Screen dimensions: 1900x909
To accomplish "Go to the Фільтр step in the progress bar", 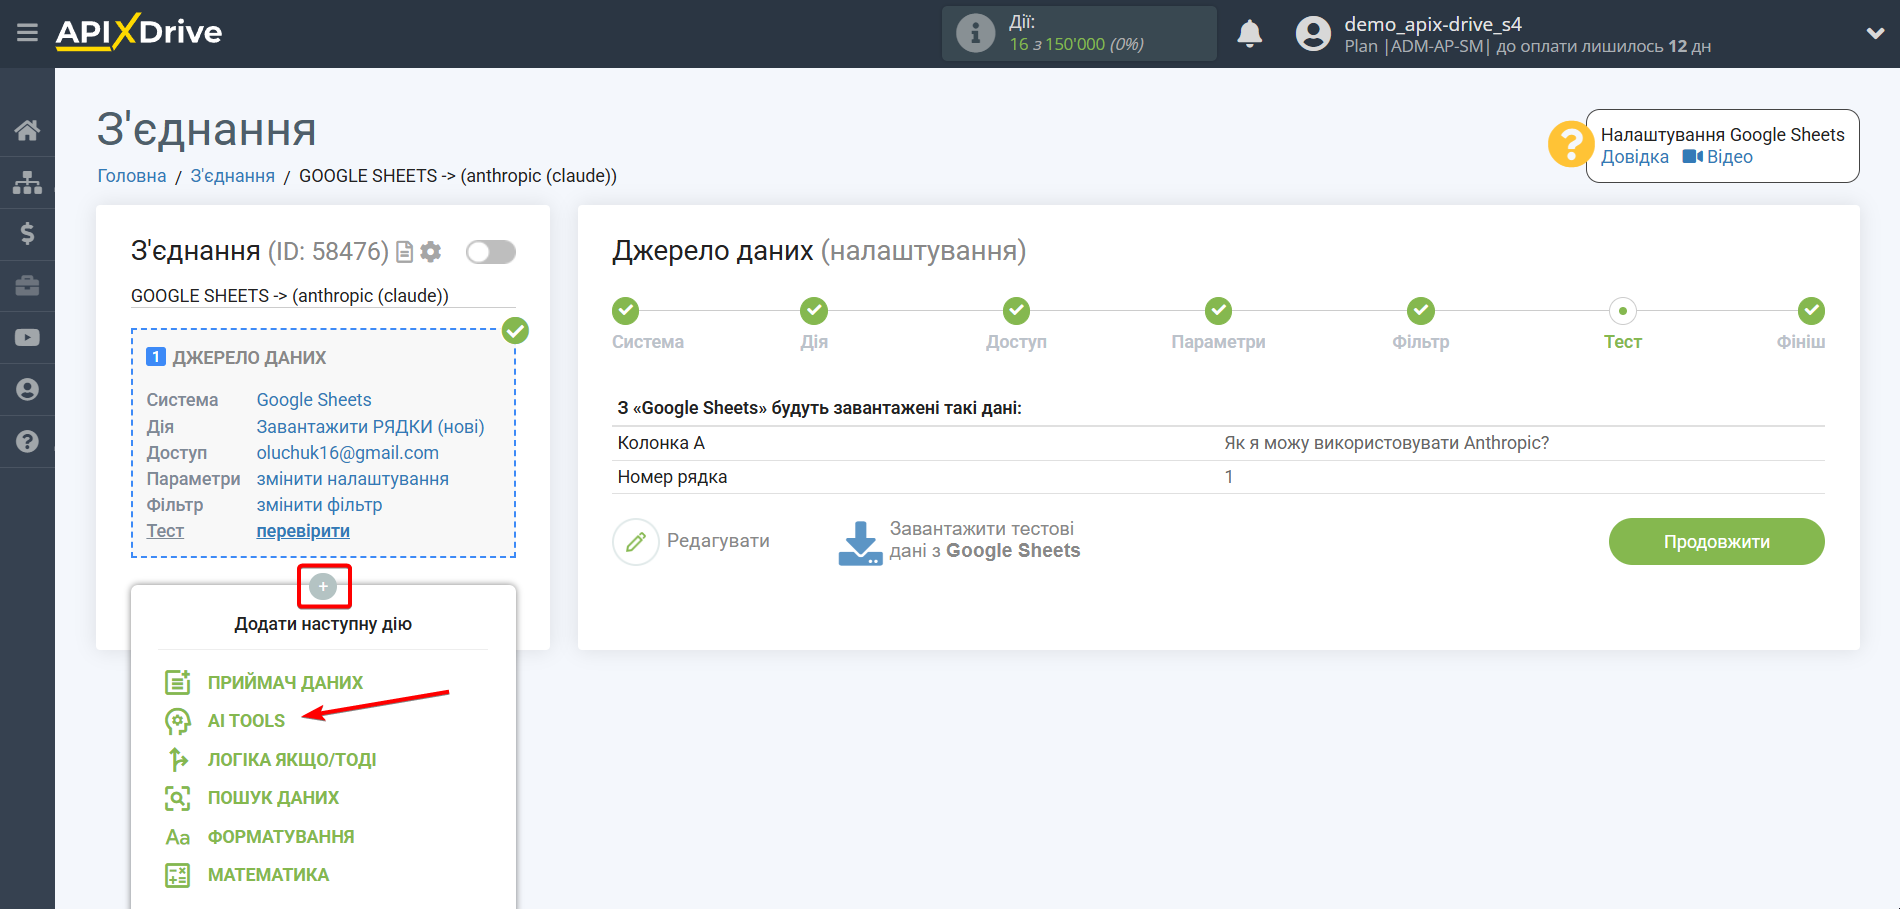I will (x=1420, y=312).
